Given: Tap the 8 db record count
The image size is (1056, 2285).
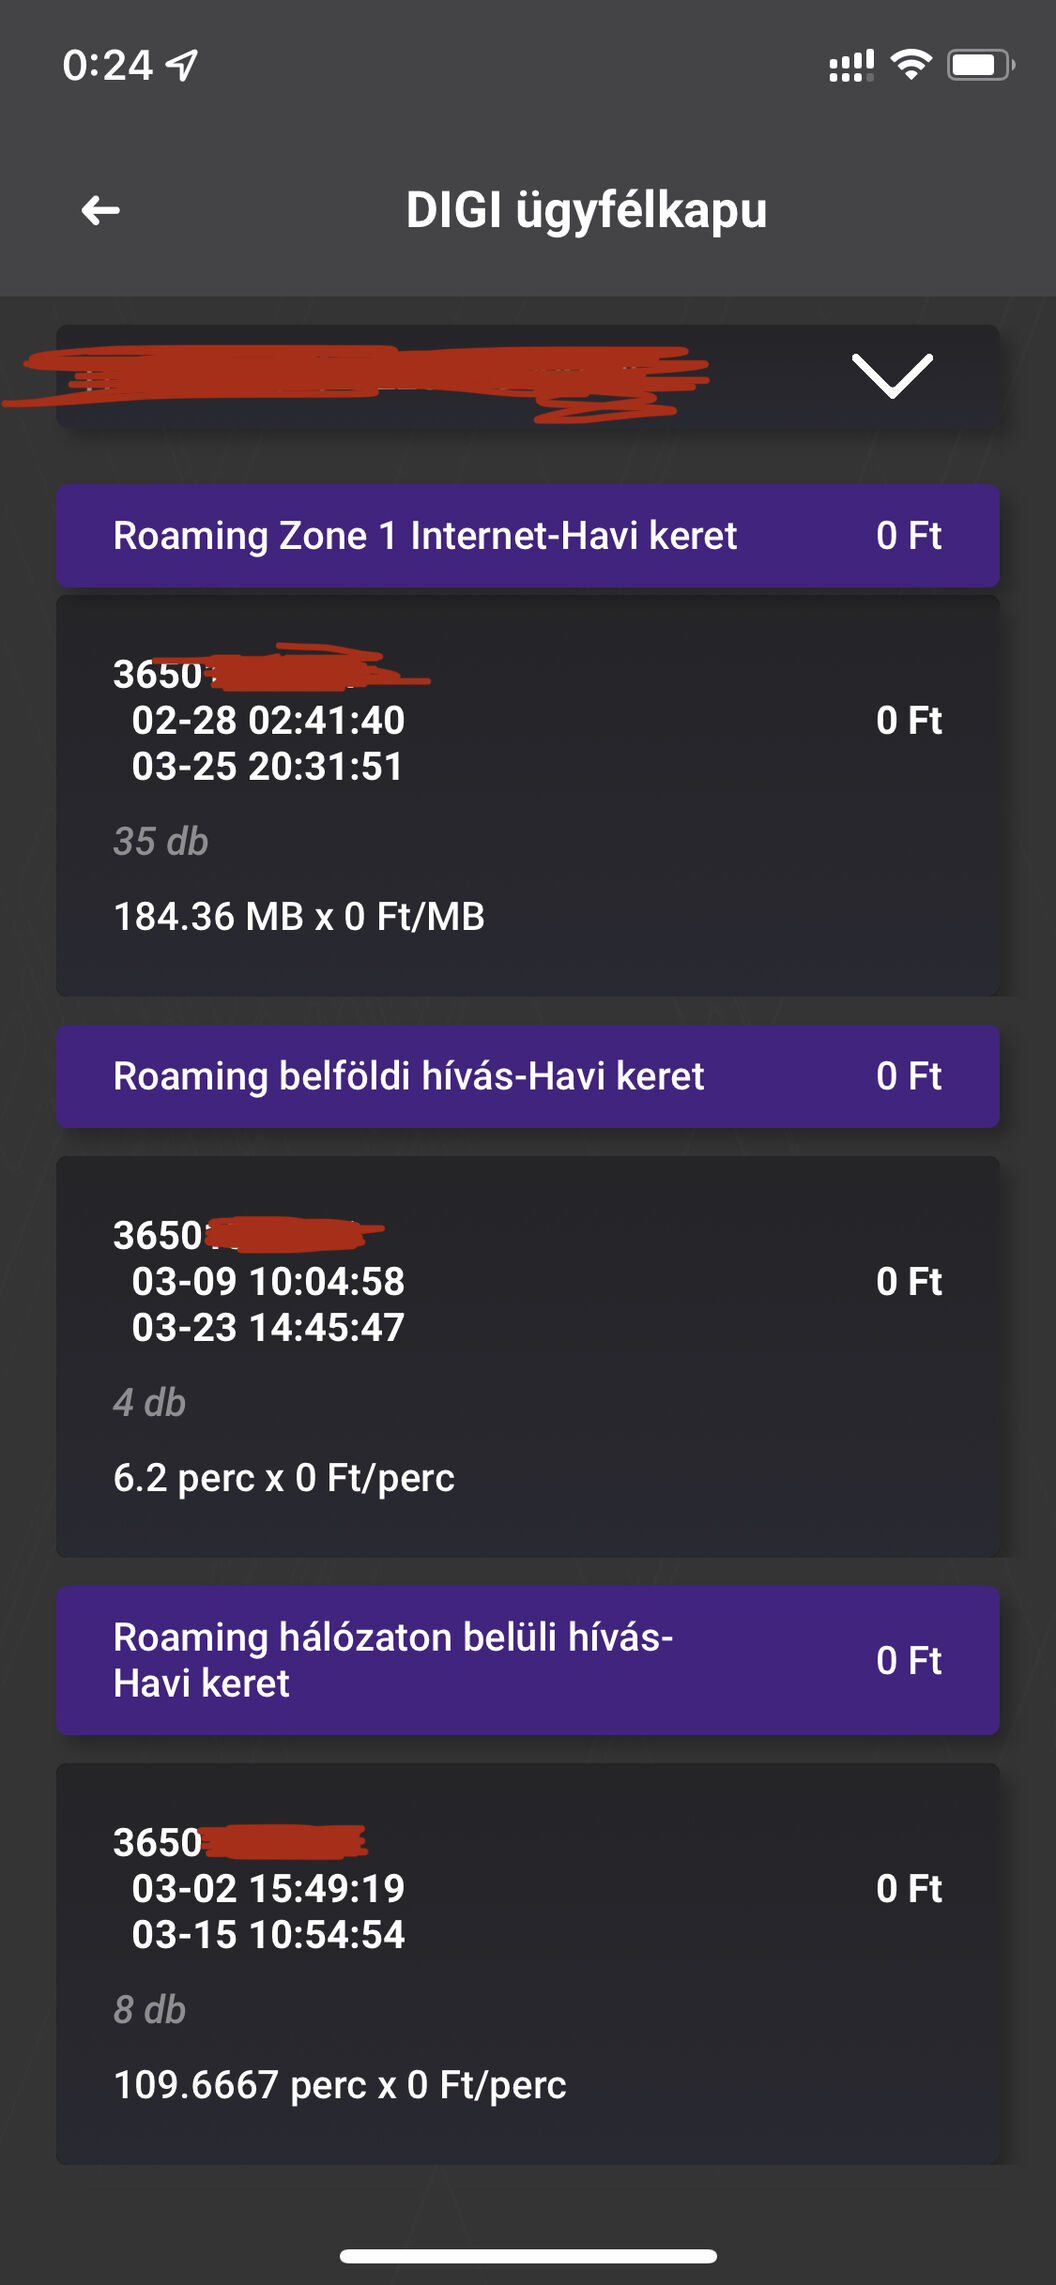Looking at the screenshot, I should click(150, 2010).
